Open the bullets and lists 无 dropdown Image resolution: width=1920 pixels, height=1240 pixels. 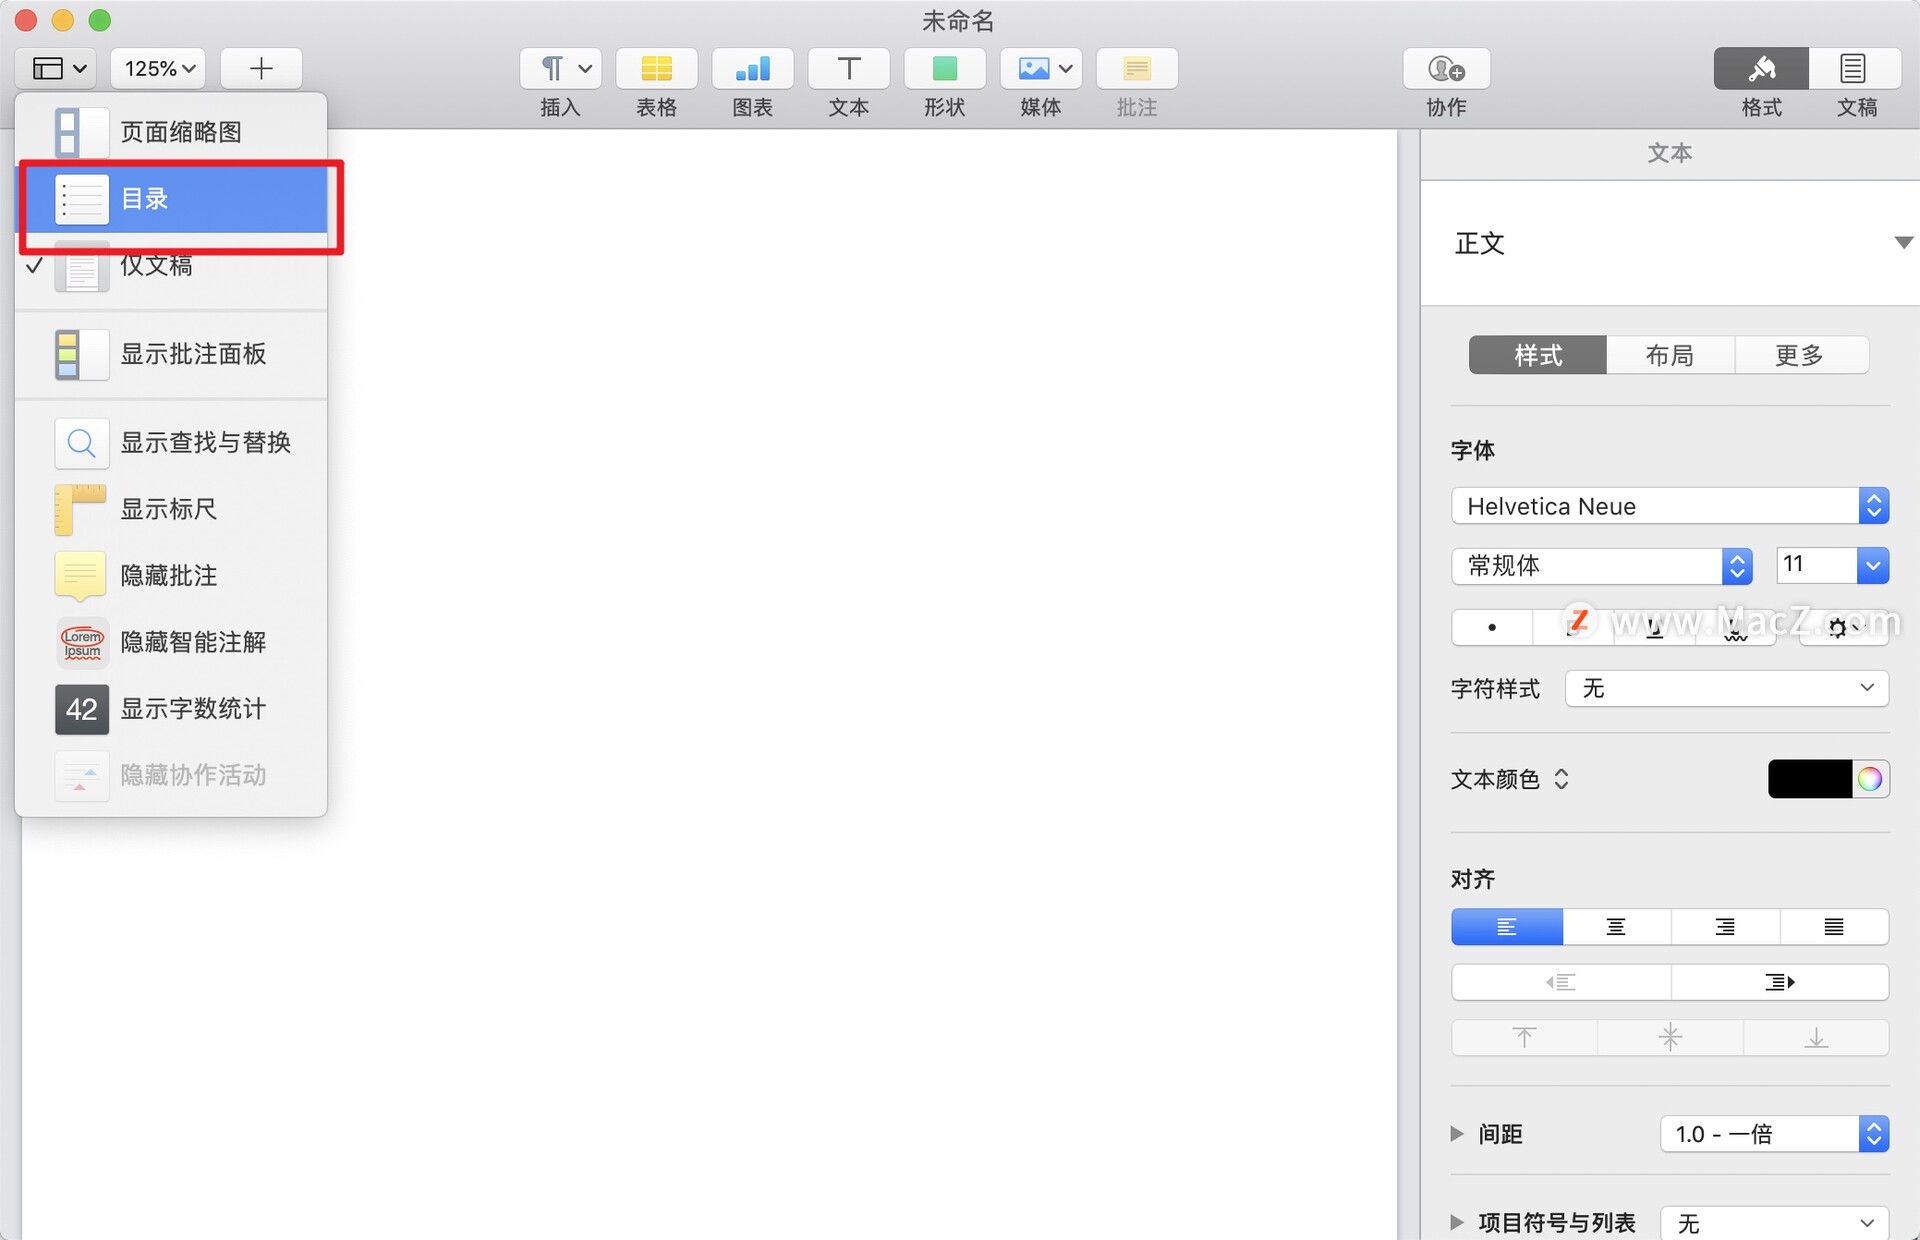[1774, 1223]
